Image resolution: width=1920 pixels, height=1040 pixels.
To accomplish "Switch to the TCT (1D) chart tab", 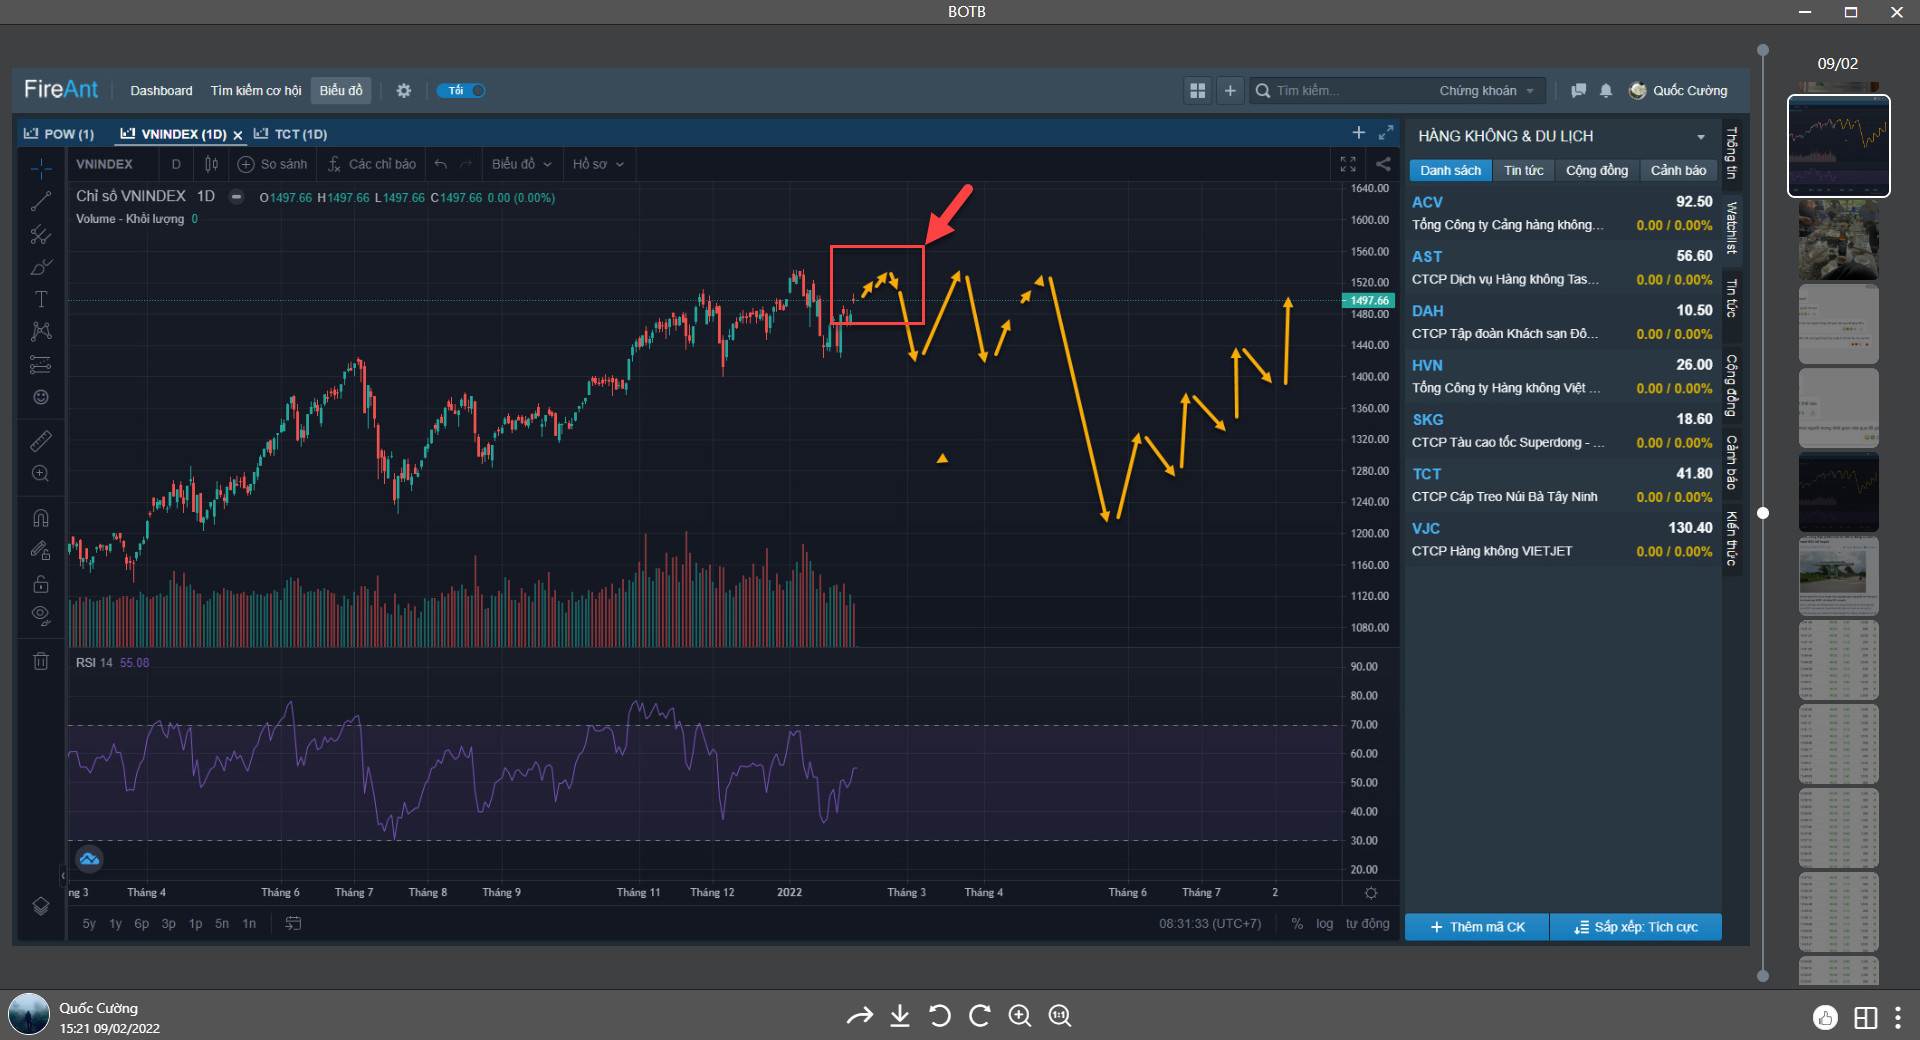I will click(290, 134).
